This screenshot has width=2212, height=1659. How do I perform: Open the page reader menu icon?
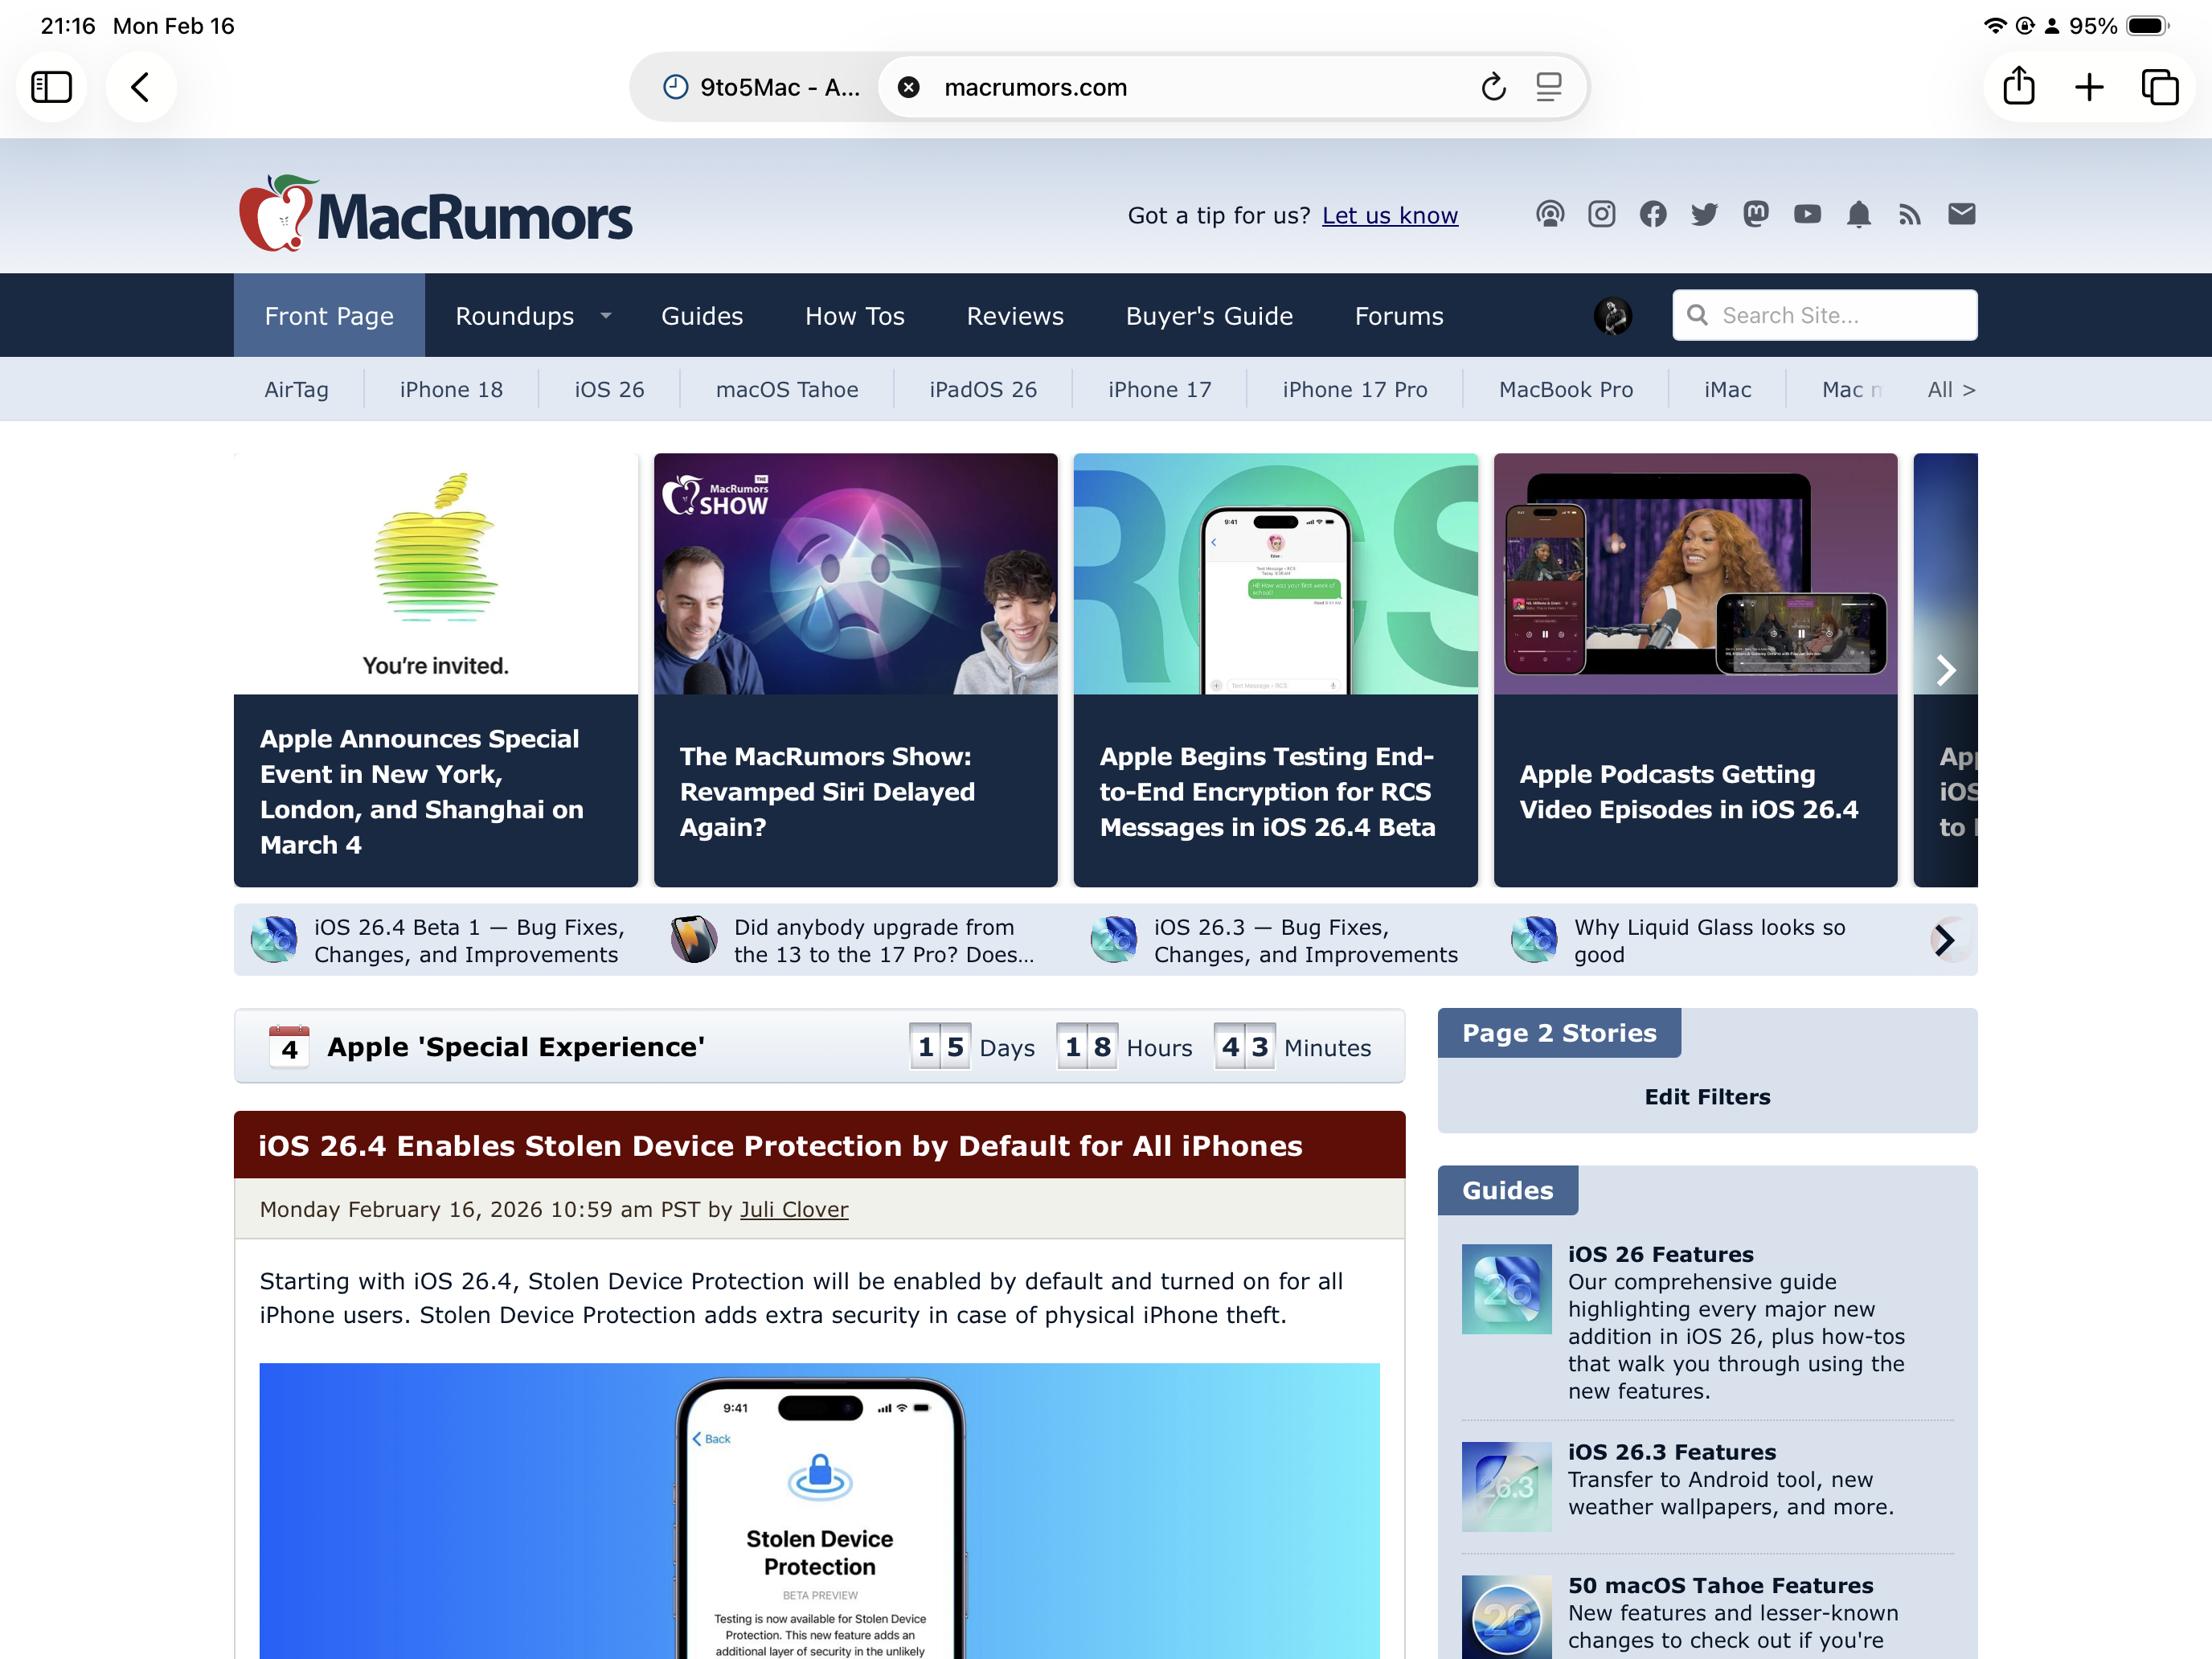click(1549, 87)
